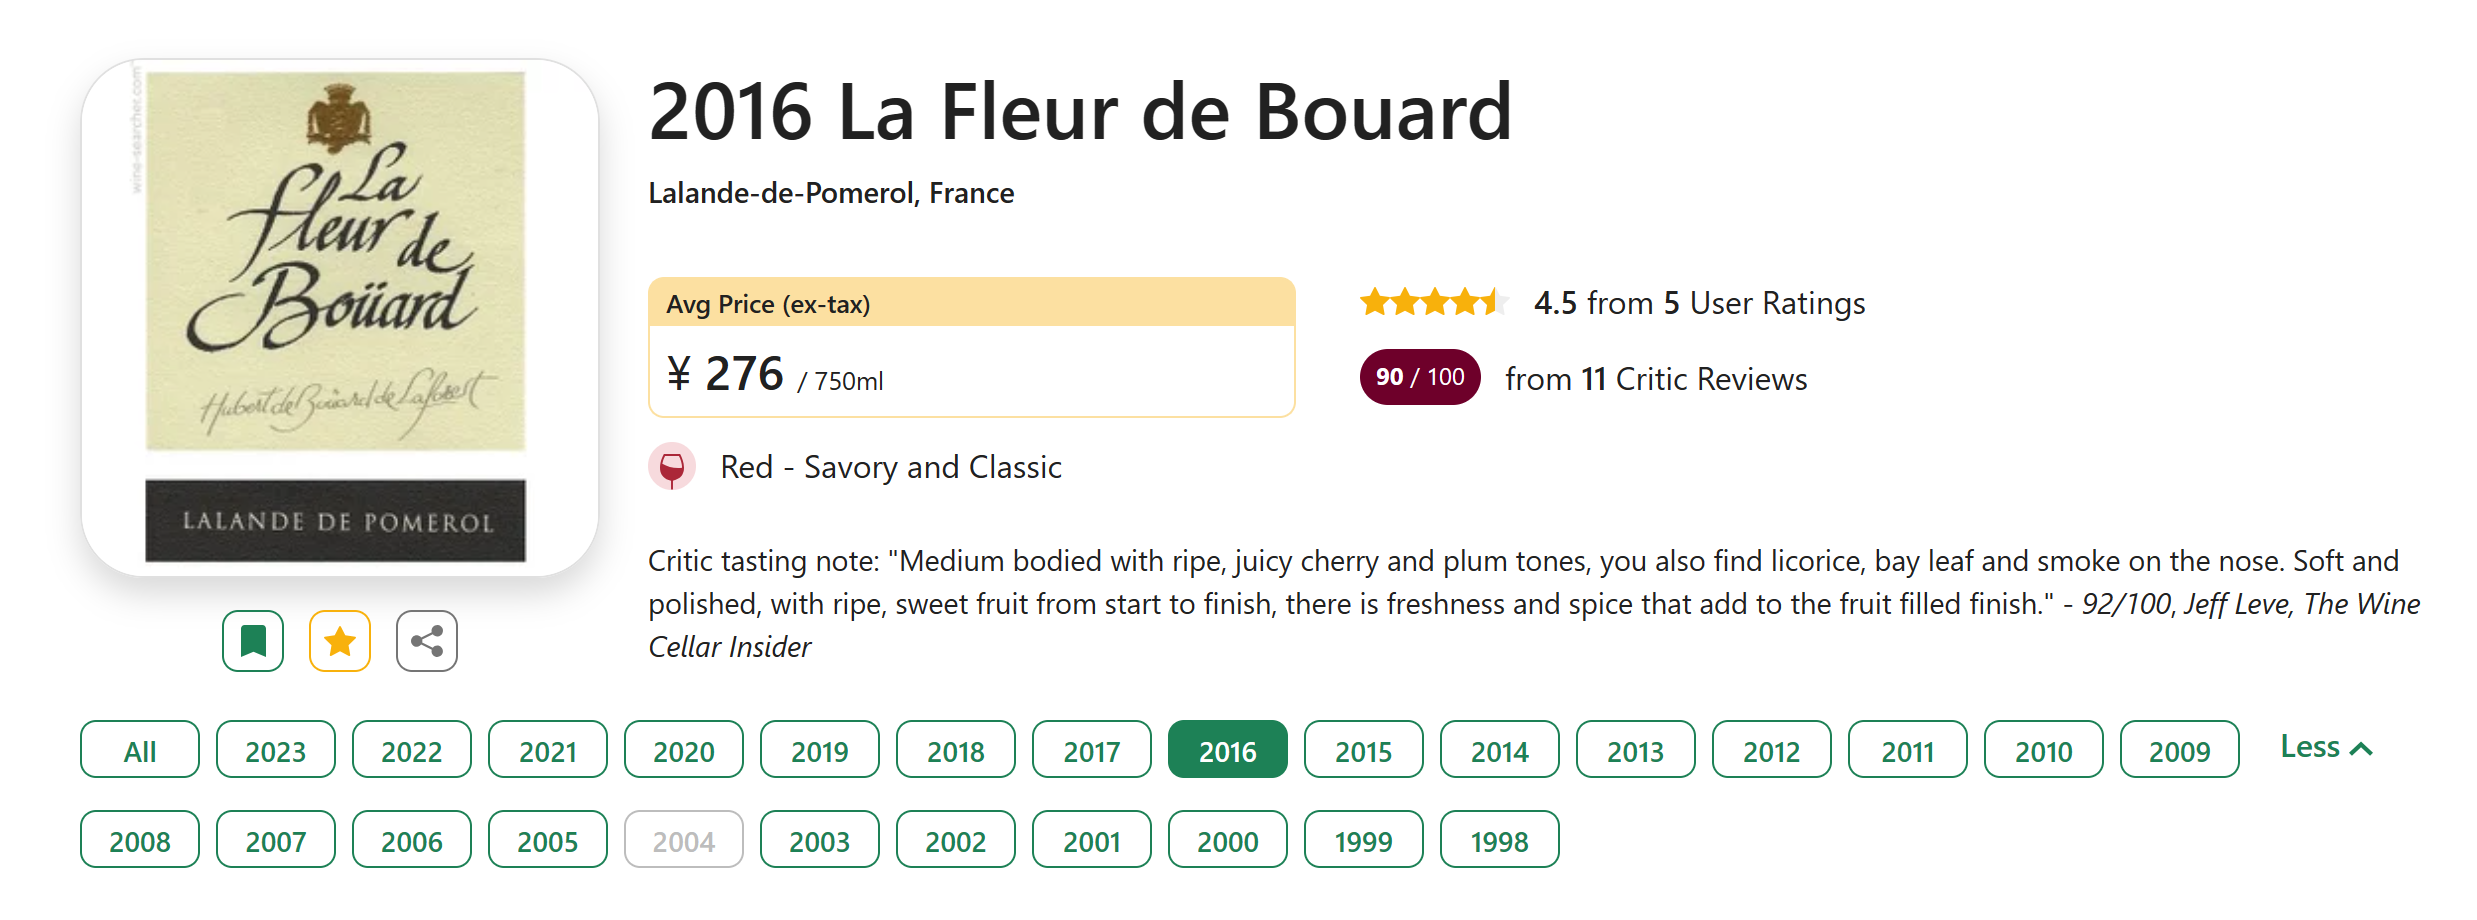The width and height of the screenshot is (2477, 920).
Task: Choose the 2019 vintage tab
Action: click(820, 750)
